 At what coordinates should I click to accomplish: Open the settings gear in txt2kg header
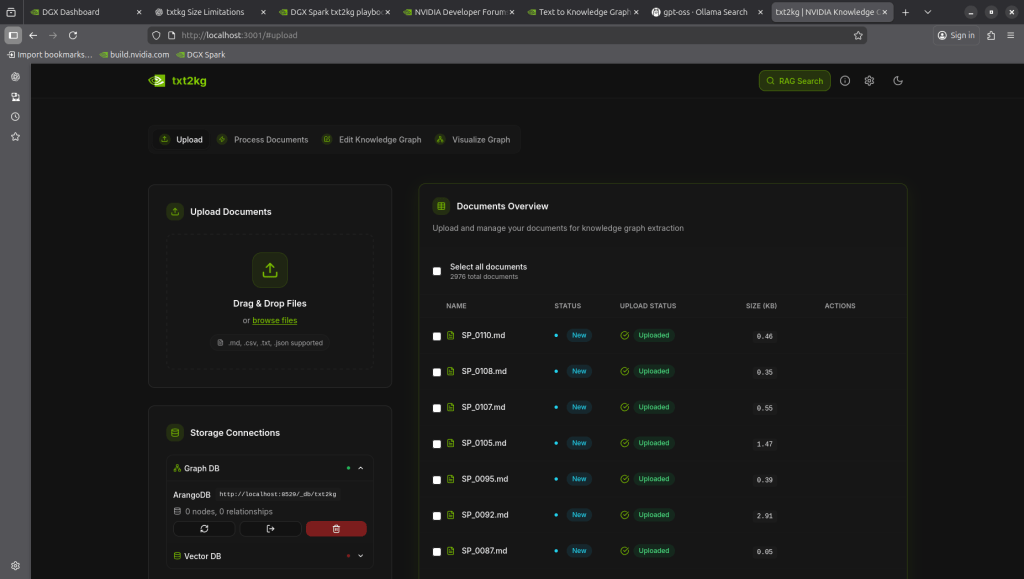870,81
